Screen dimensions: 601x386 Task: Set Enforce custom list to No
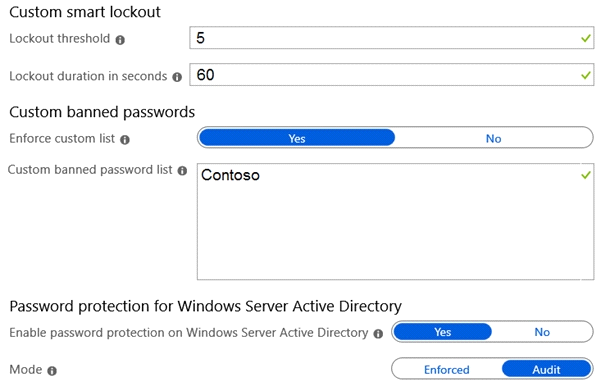coord(494,138)
